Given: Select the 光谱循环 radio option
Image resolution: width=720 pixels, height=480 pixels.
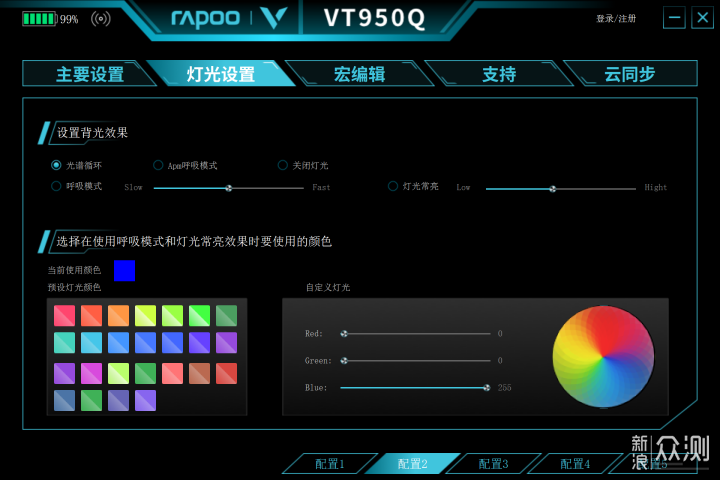Looking at the screenshot, I should pyautogui.click(x=56, y=165).
